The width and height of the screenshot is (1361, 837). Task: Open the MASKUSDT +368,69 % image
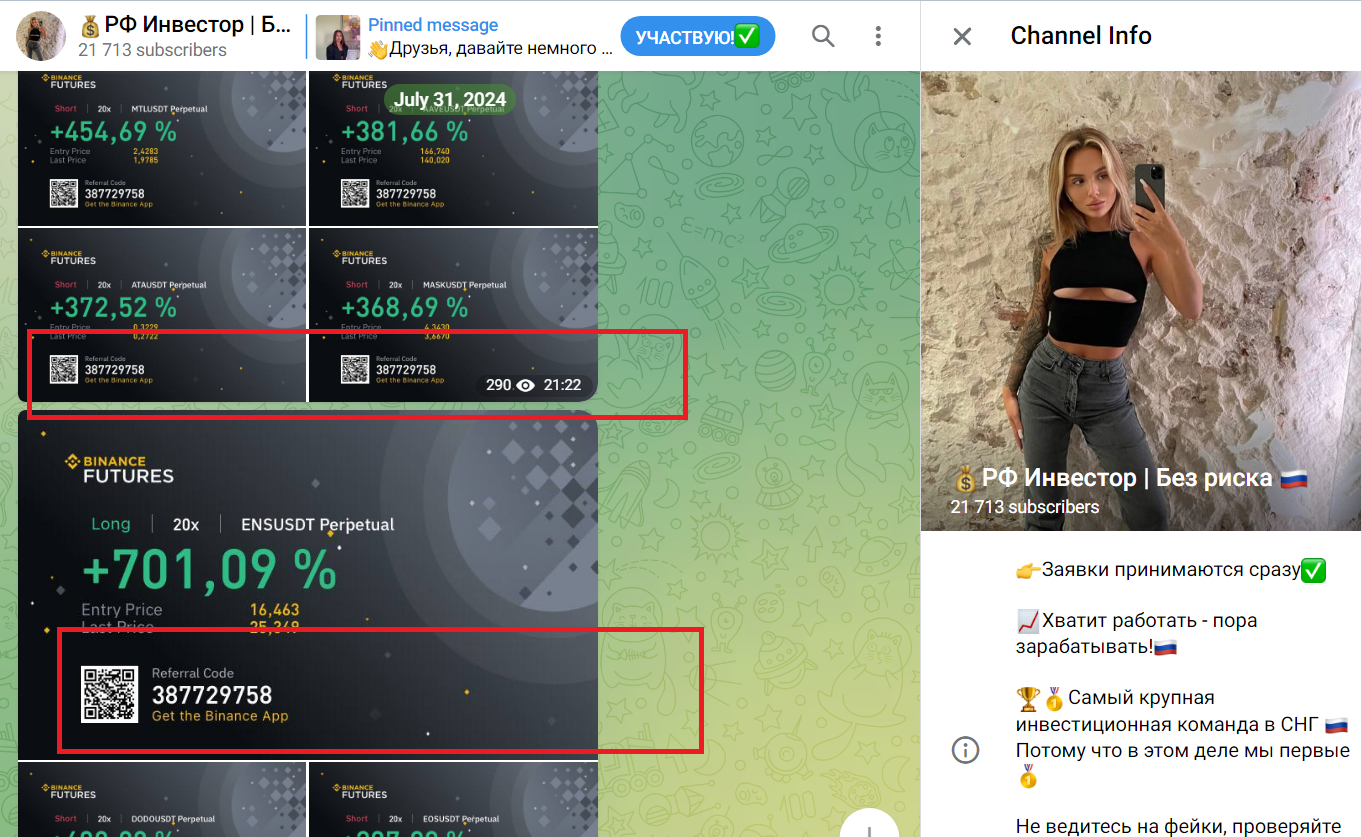pos(453,315)
